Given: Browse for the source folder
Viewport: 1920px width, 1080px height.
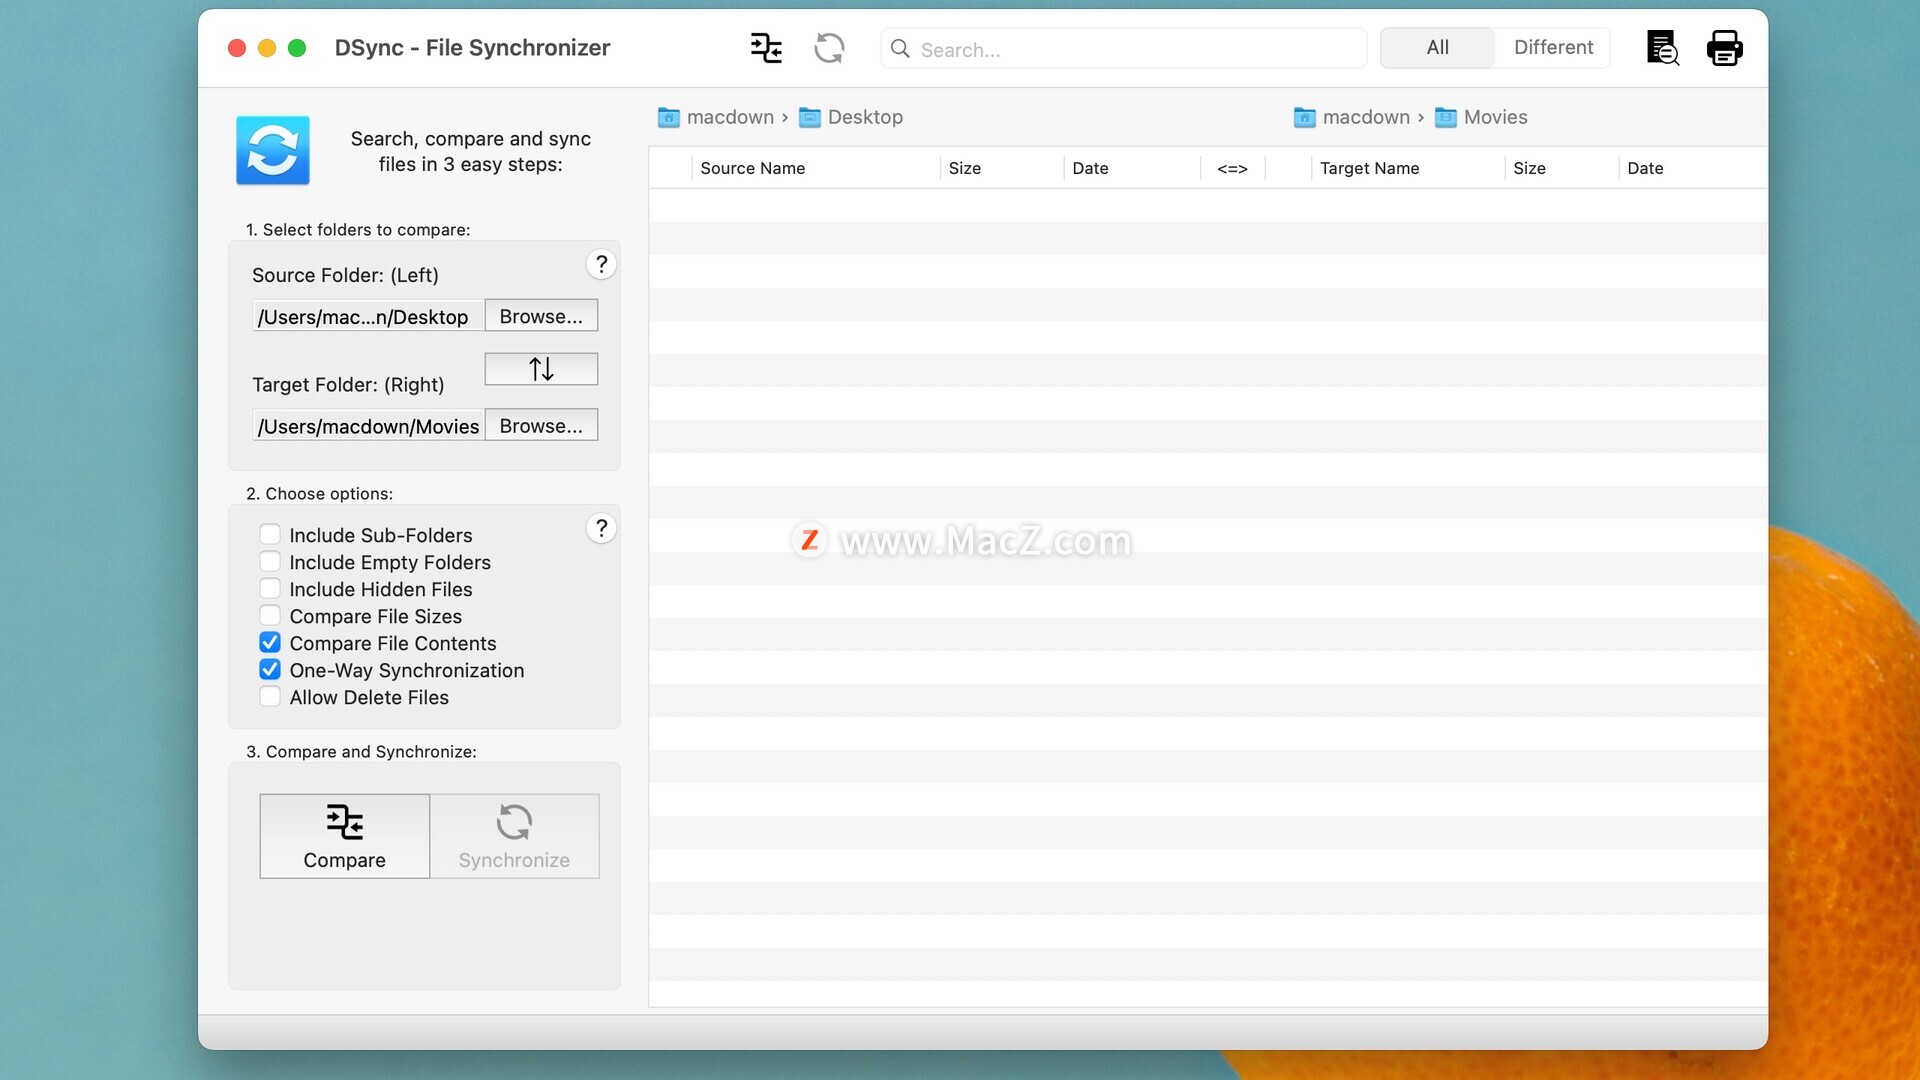Looking at the screenshot, I should tap(541, 316).
